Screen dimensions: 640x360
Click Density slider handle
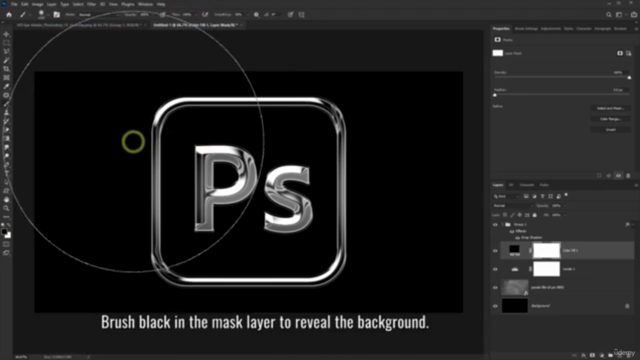tap(629, 77)
